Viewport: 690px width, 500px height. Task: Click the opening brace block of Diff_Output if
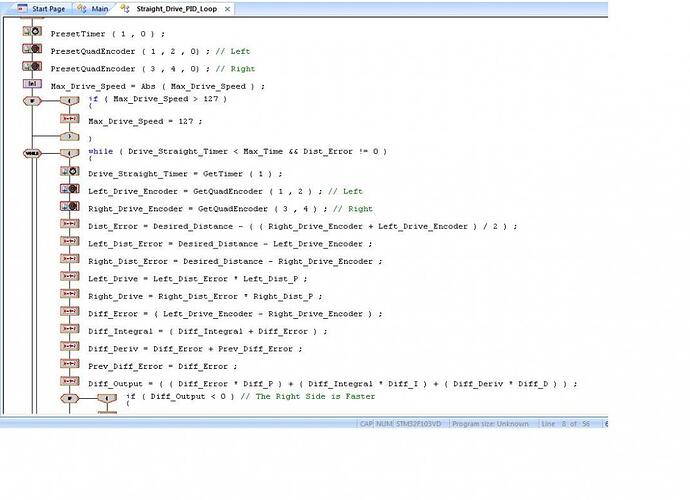[107, 399]
